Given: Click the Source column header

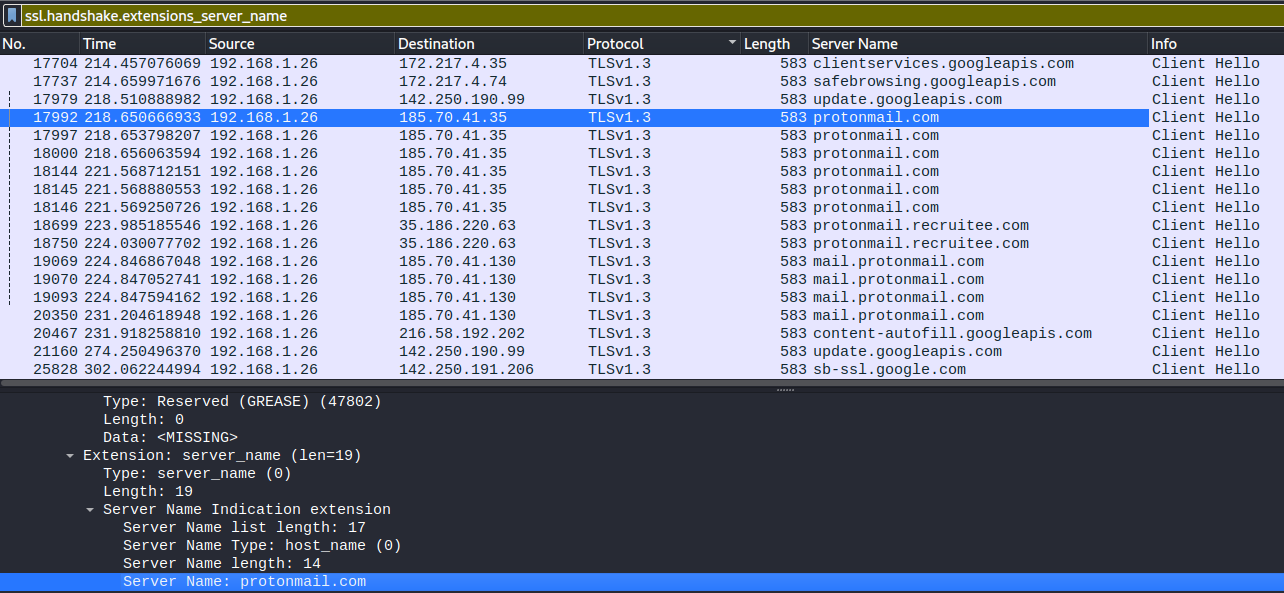Looking at the screenshot, I should click(x=300, y=44).
